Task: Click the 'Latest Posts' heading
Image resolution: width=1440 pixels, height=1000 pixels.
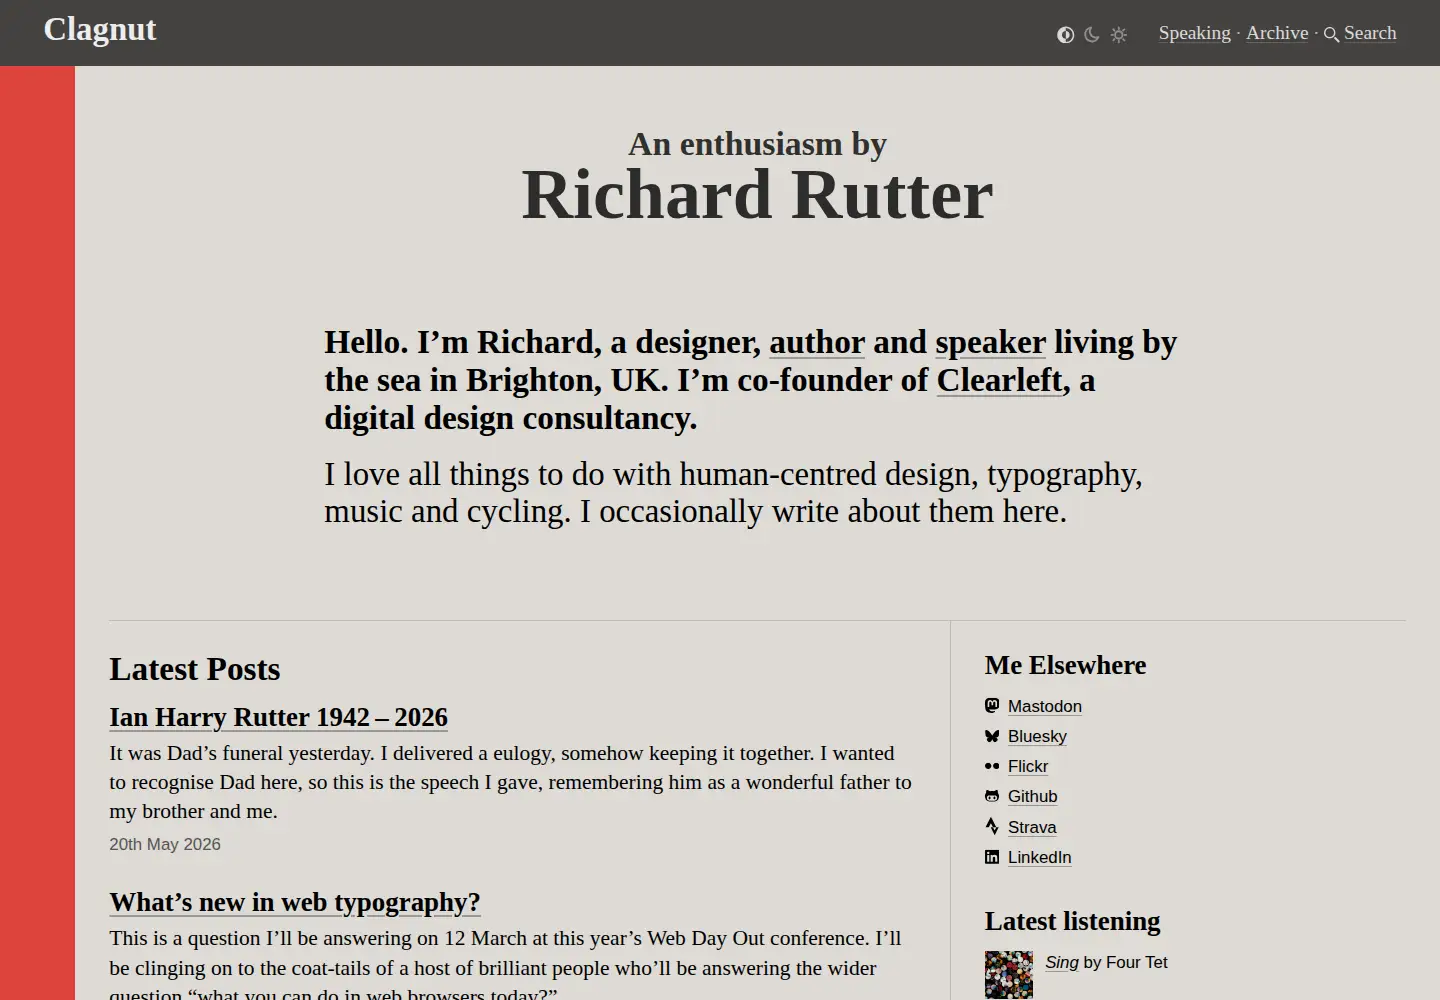Action: (195, 669)
